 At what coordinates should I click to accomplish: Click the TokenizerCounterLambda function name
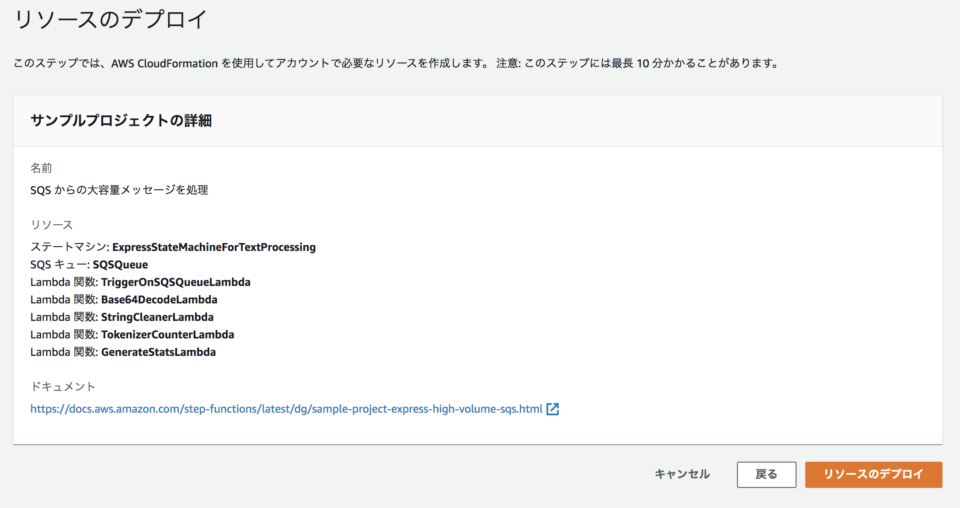click(x=168, y=335)
